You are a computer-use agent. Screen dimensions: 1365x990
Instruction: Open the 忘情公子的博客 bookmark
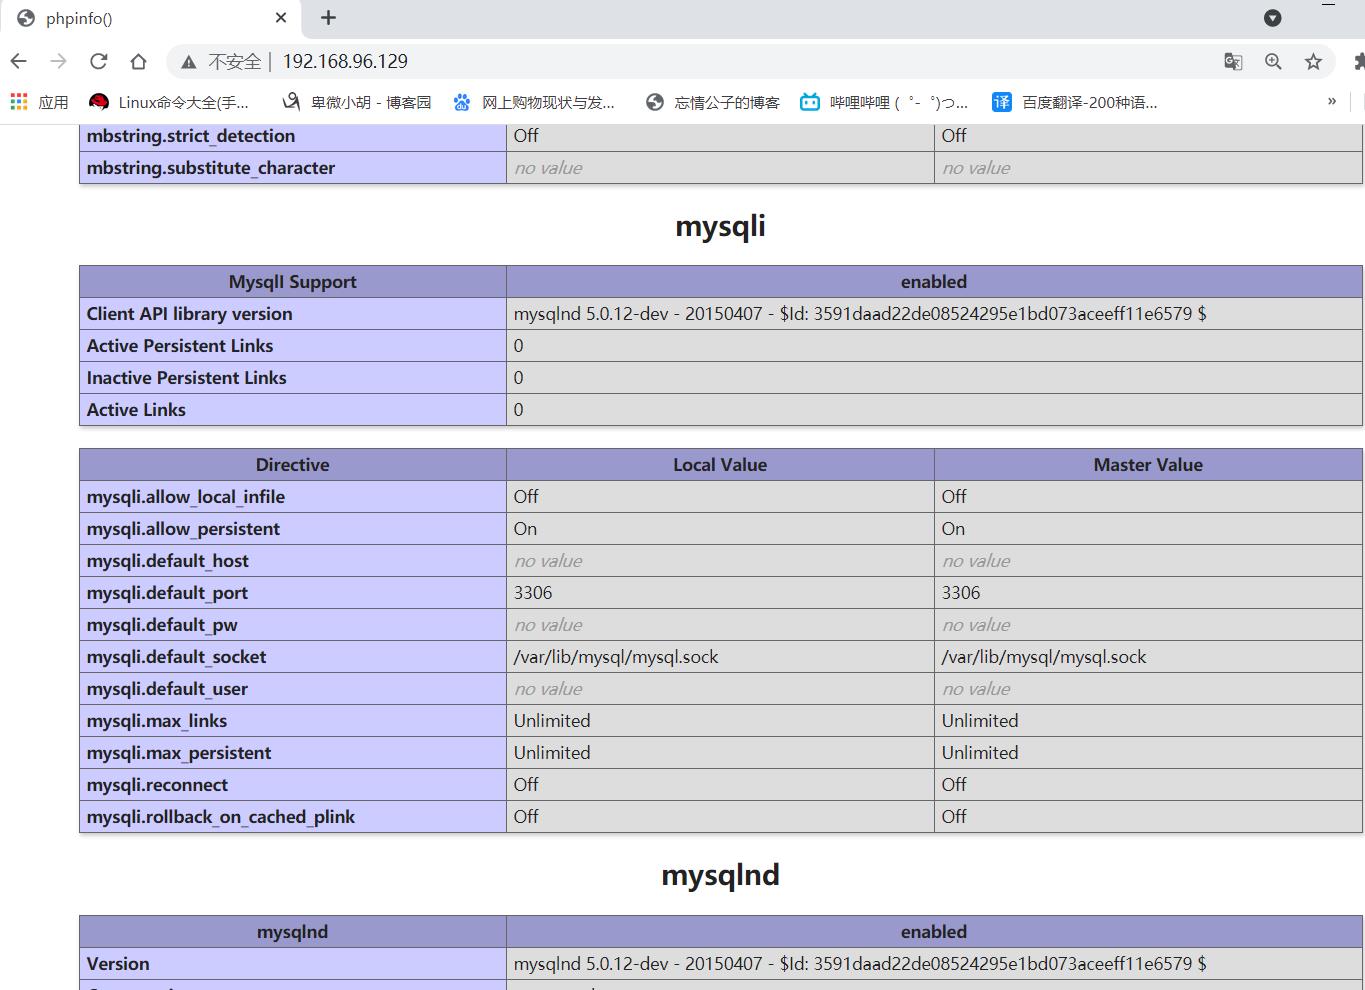(713, 102)
